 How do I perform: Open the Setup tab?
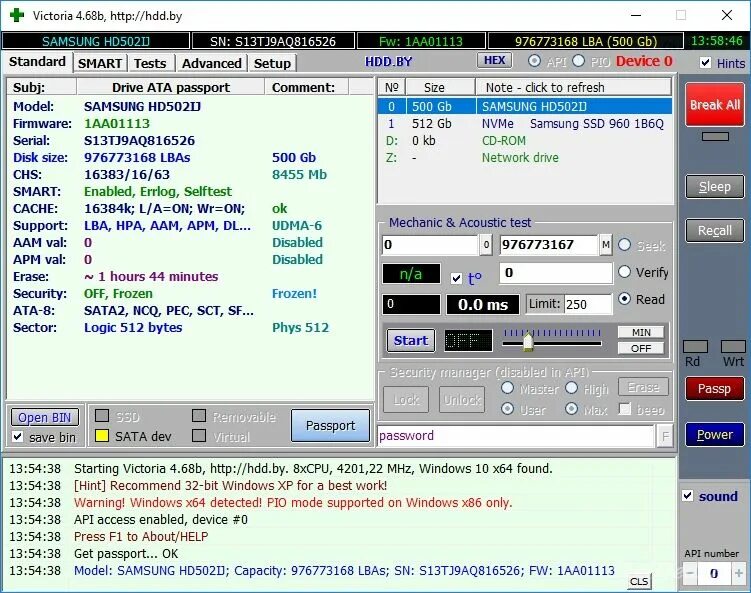coord(272,63)
